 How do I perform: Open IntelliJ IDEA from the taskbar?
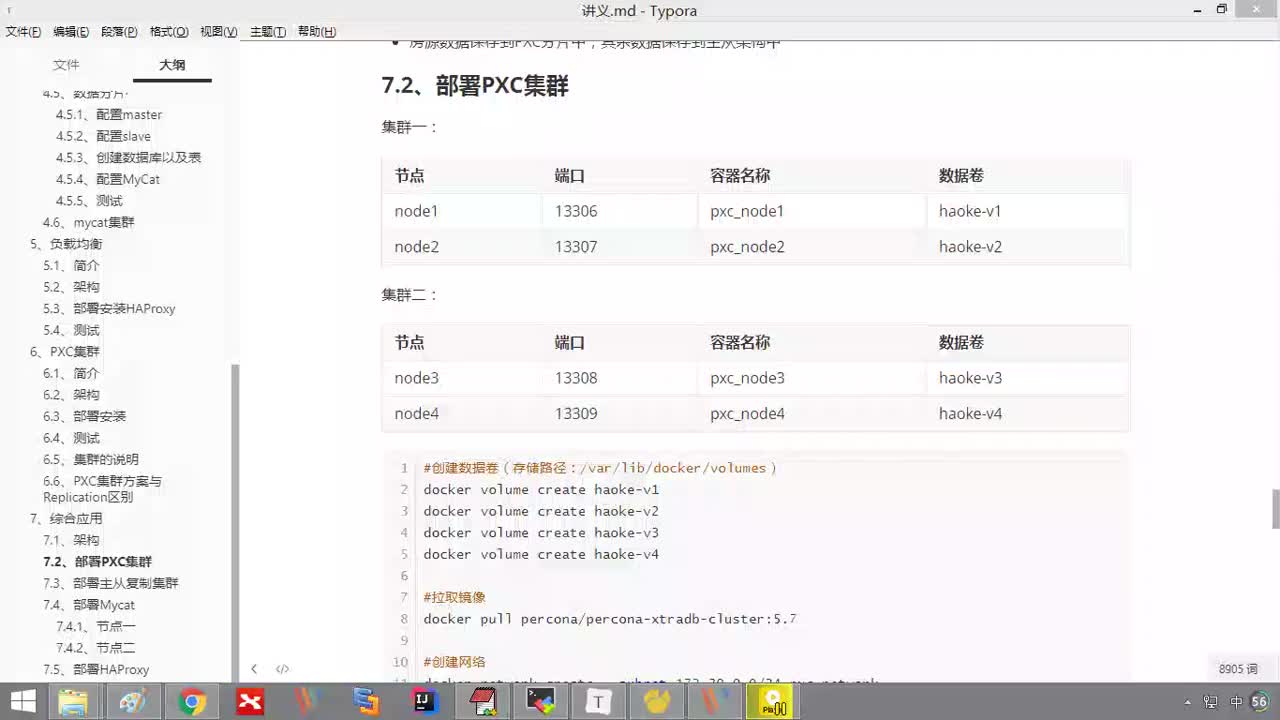coord(425,702)
